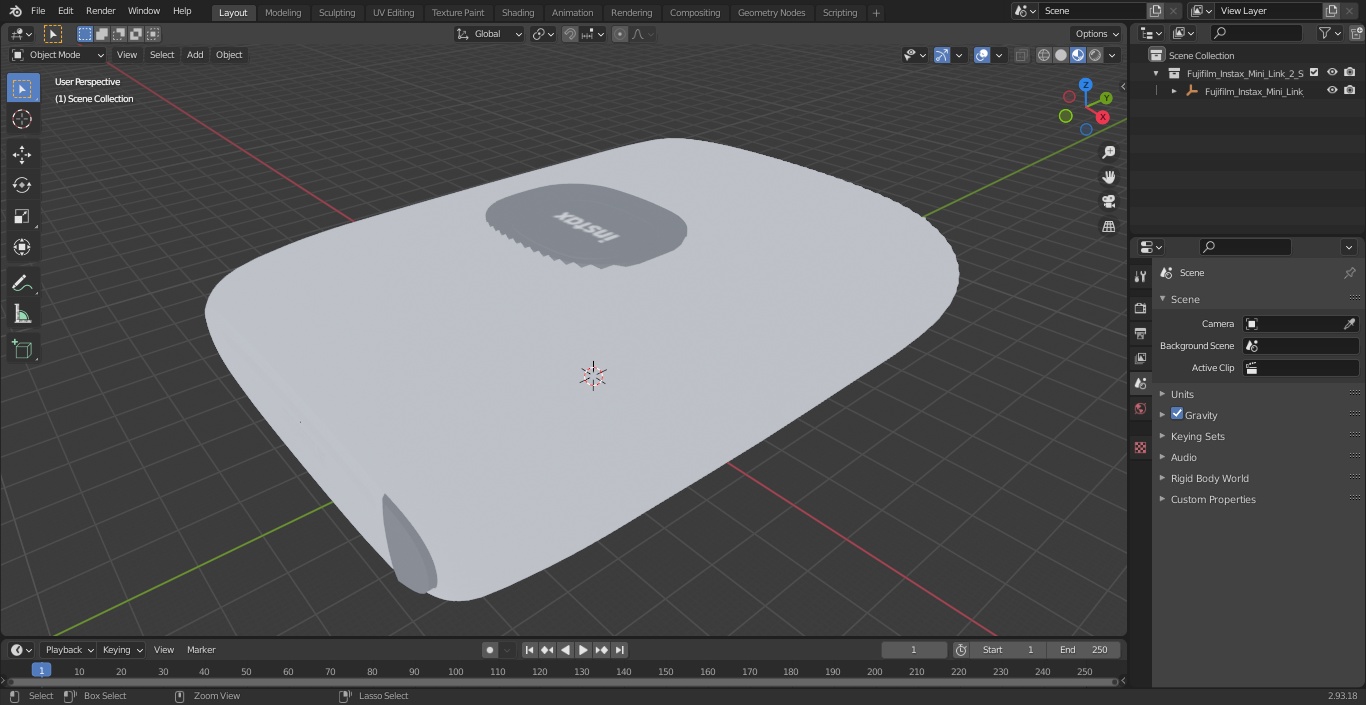Select solid viewport shading
The image size is (1366, 705).
point(1060,55)
